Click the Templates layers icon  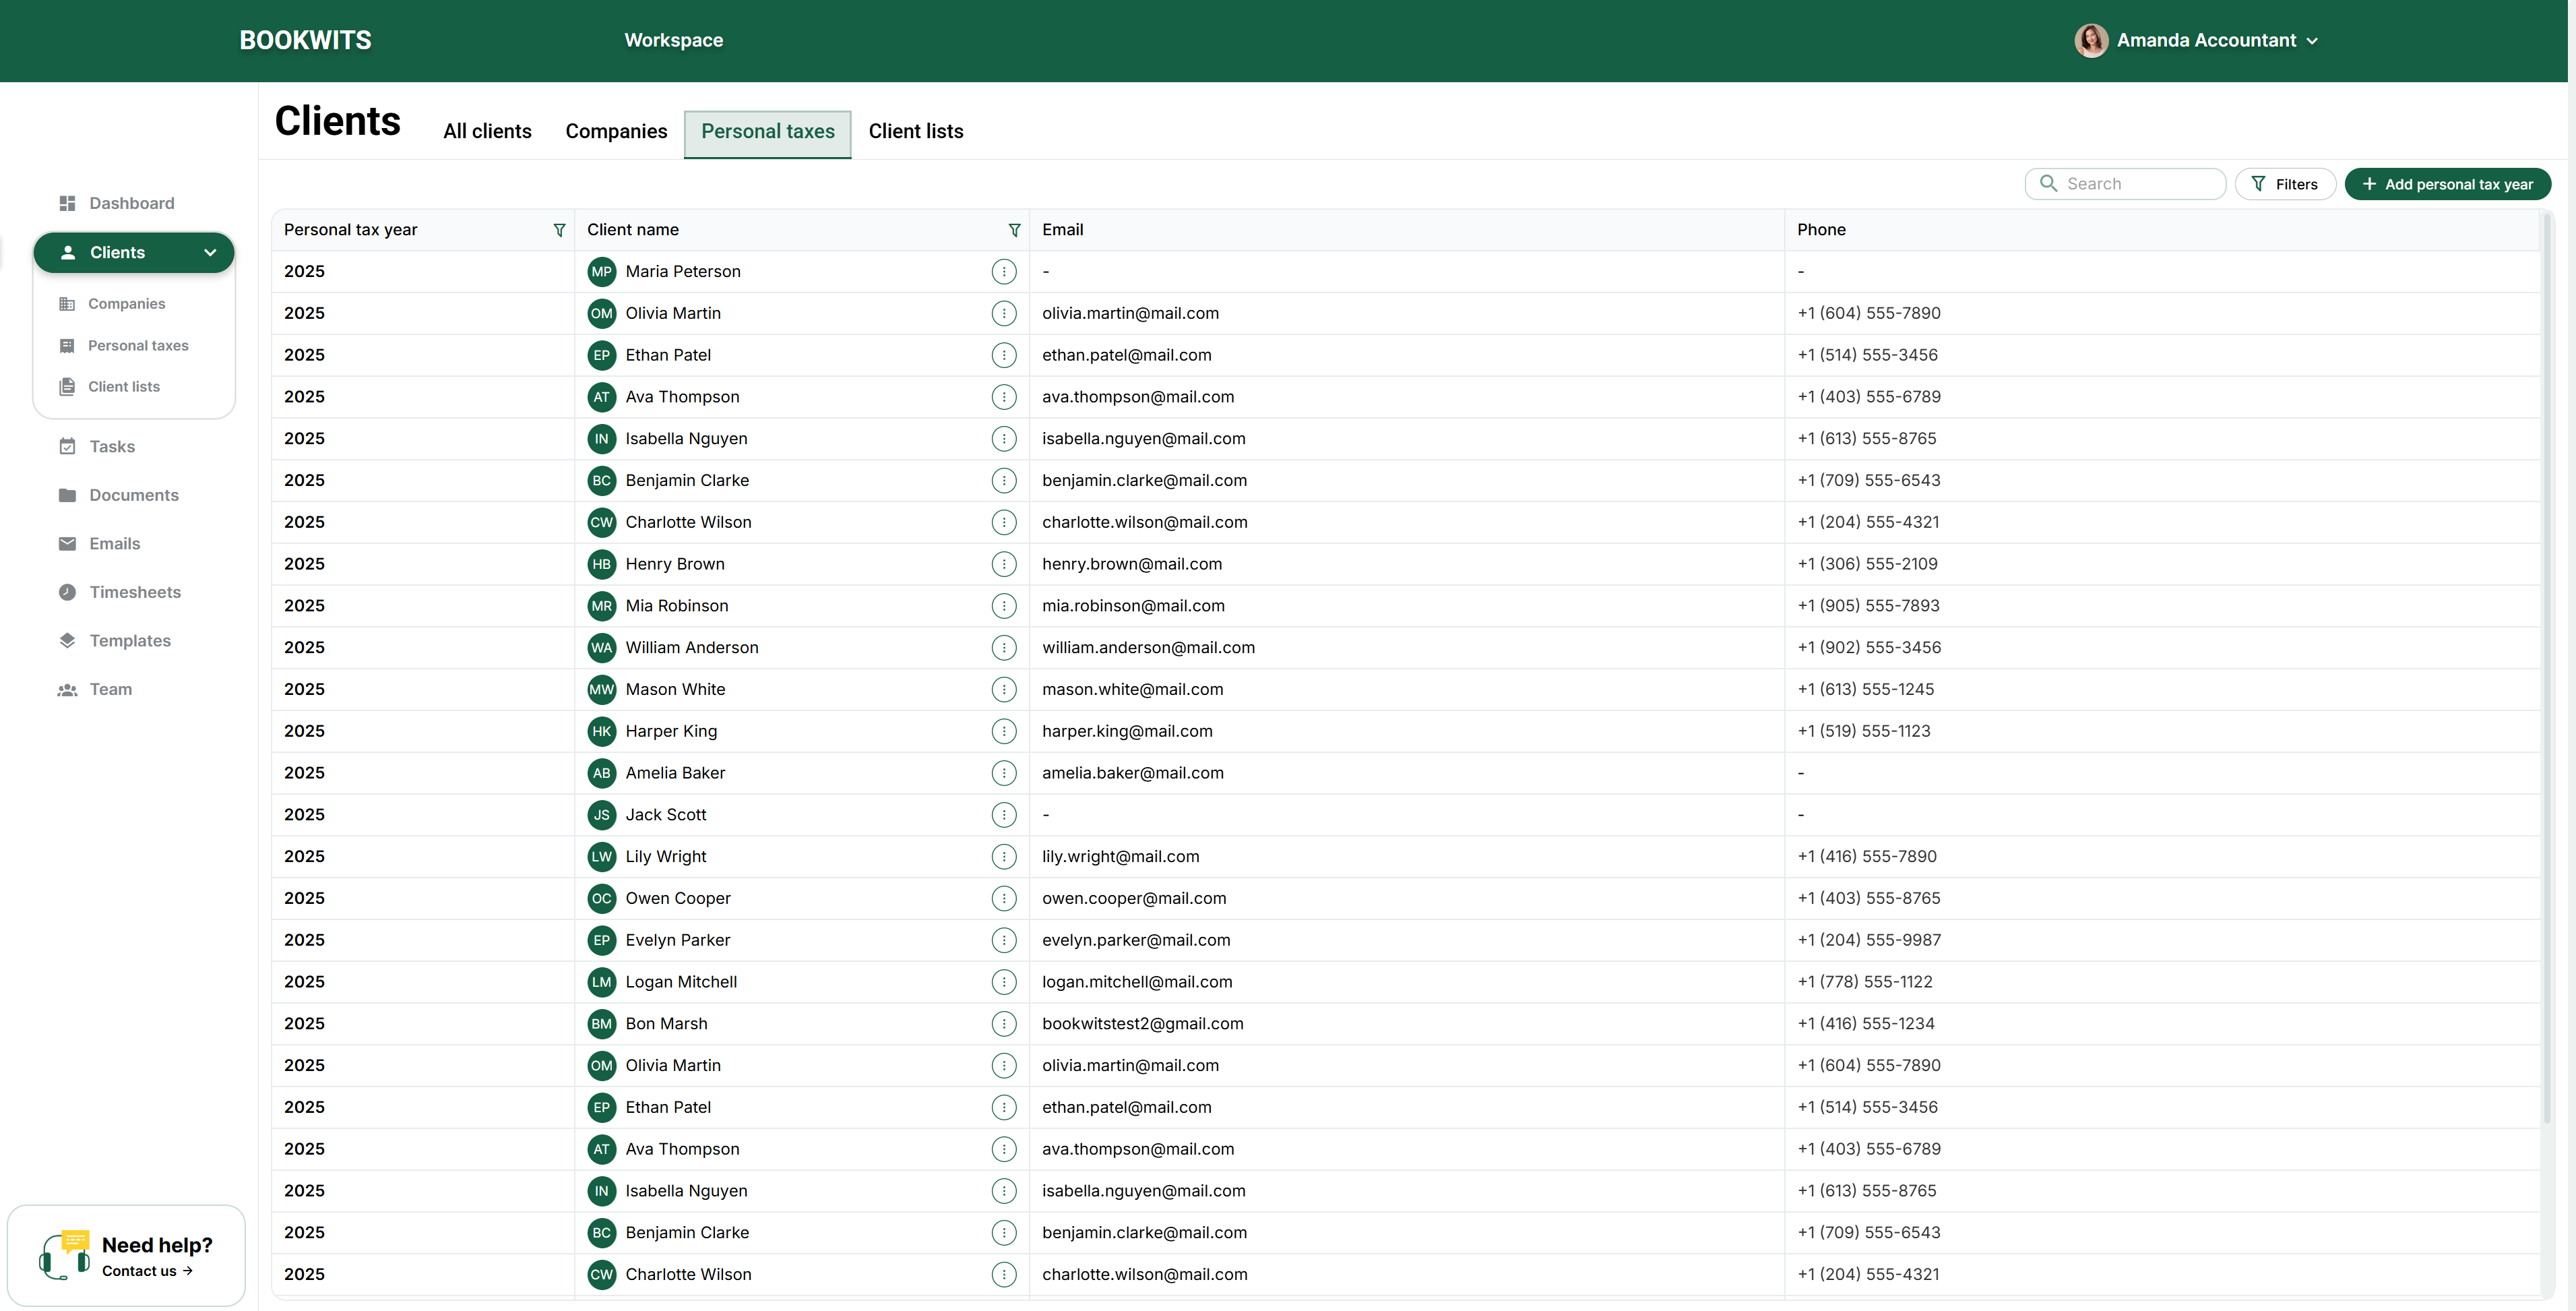coord(67,641)
